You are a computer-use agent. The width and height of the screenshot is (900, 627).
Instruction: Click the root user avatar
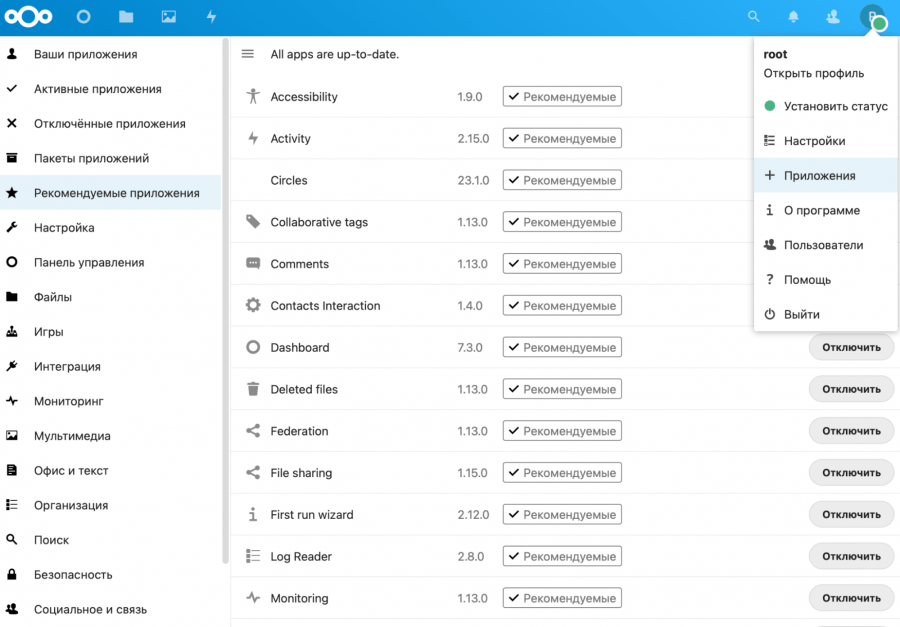(872, 17)
